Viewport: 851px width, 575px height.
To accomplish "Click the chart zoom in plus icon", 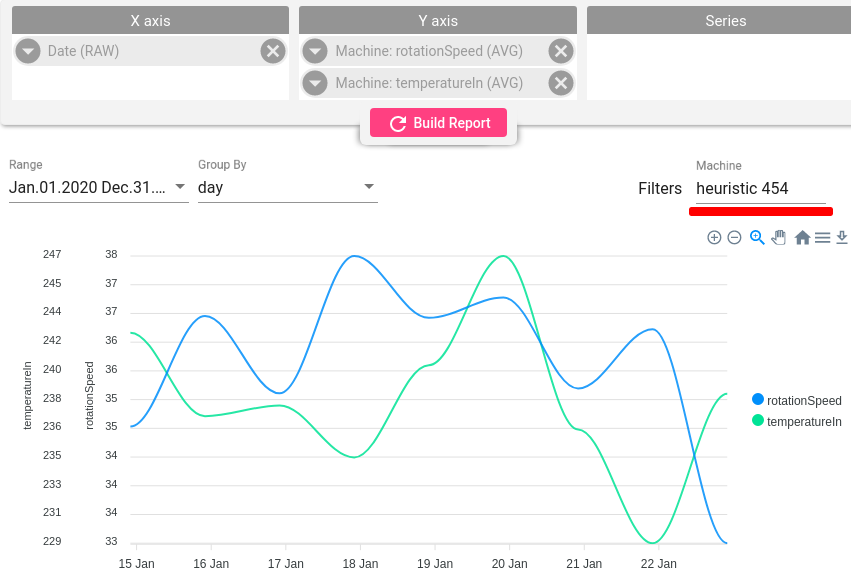I will 714,237.
